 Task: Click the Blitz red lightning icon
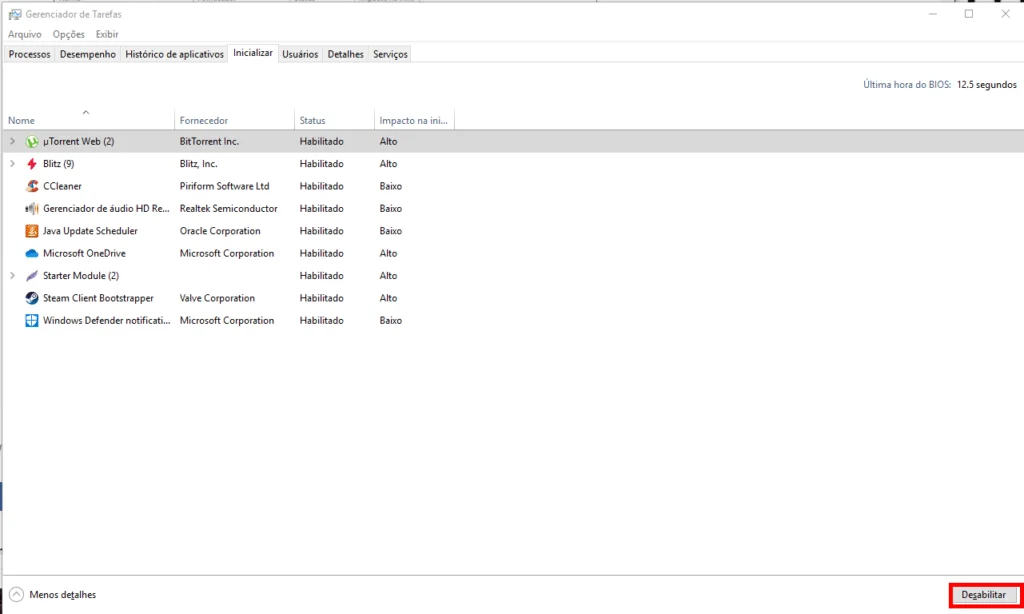(31, 163)
